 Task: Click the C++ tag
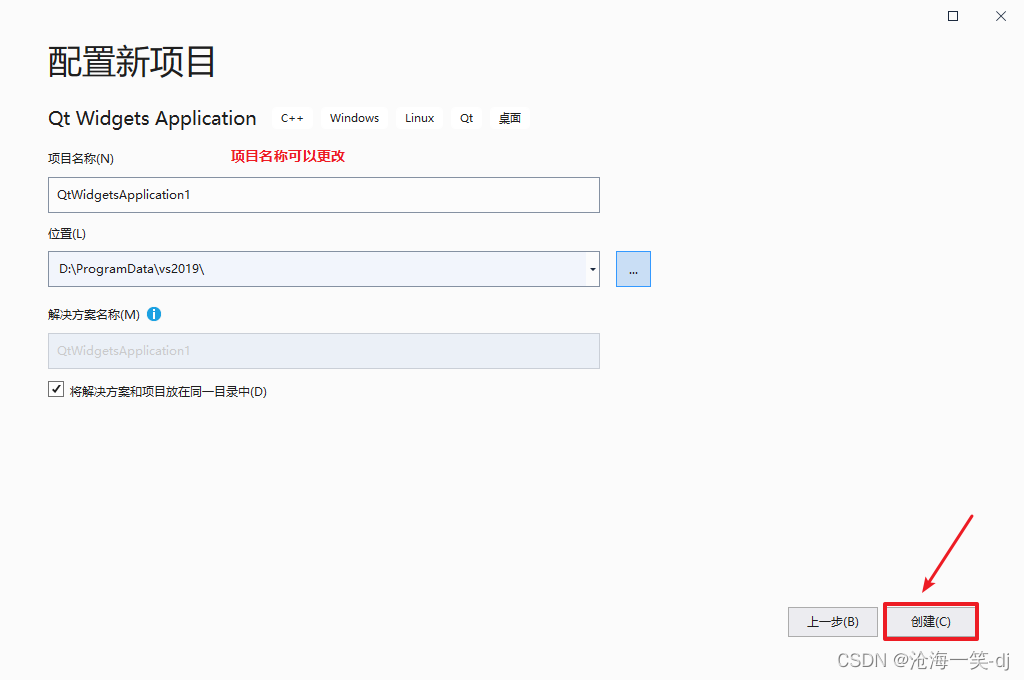click(292, 118)
